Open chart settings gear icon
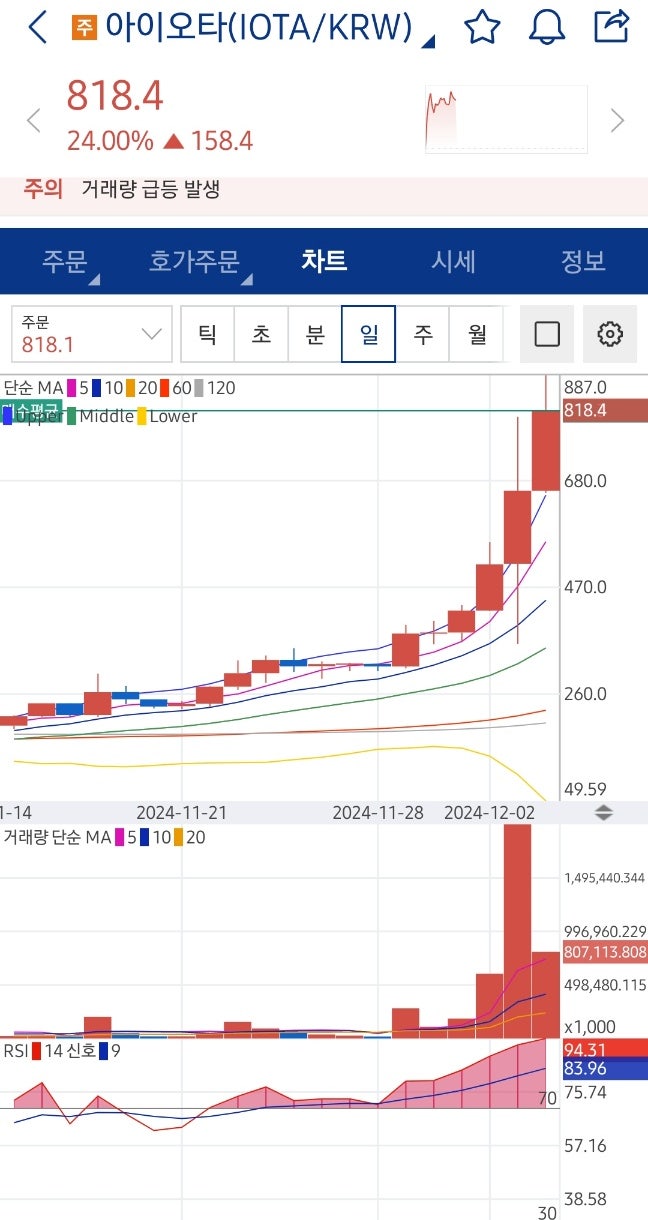648x1220 pixels. pos(610,334)
